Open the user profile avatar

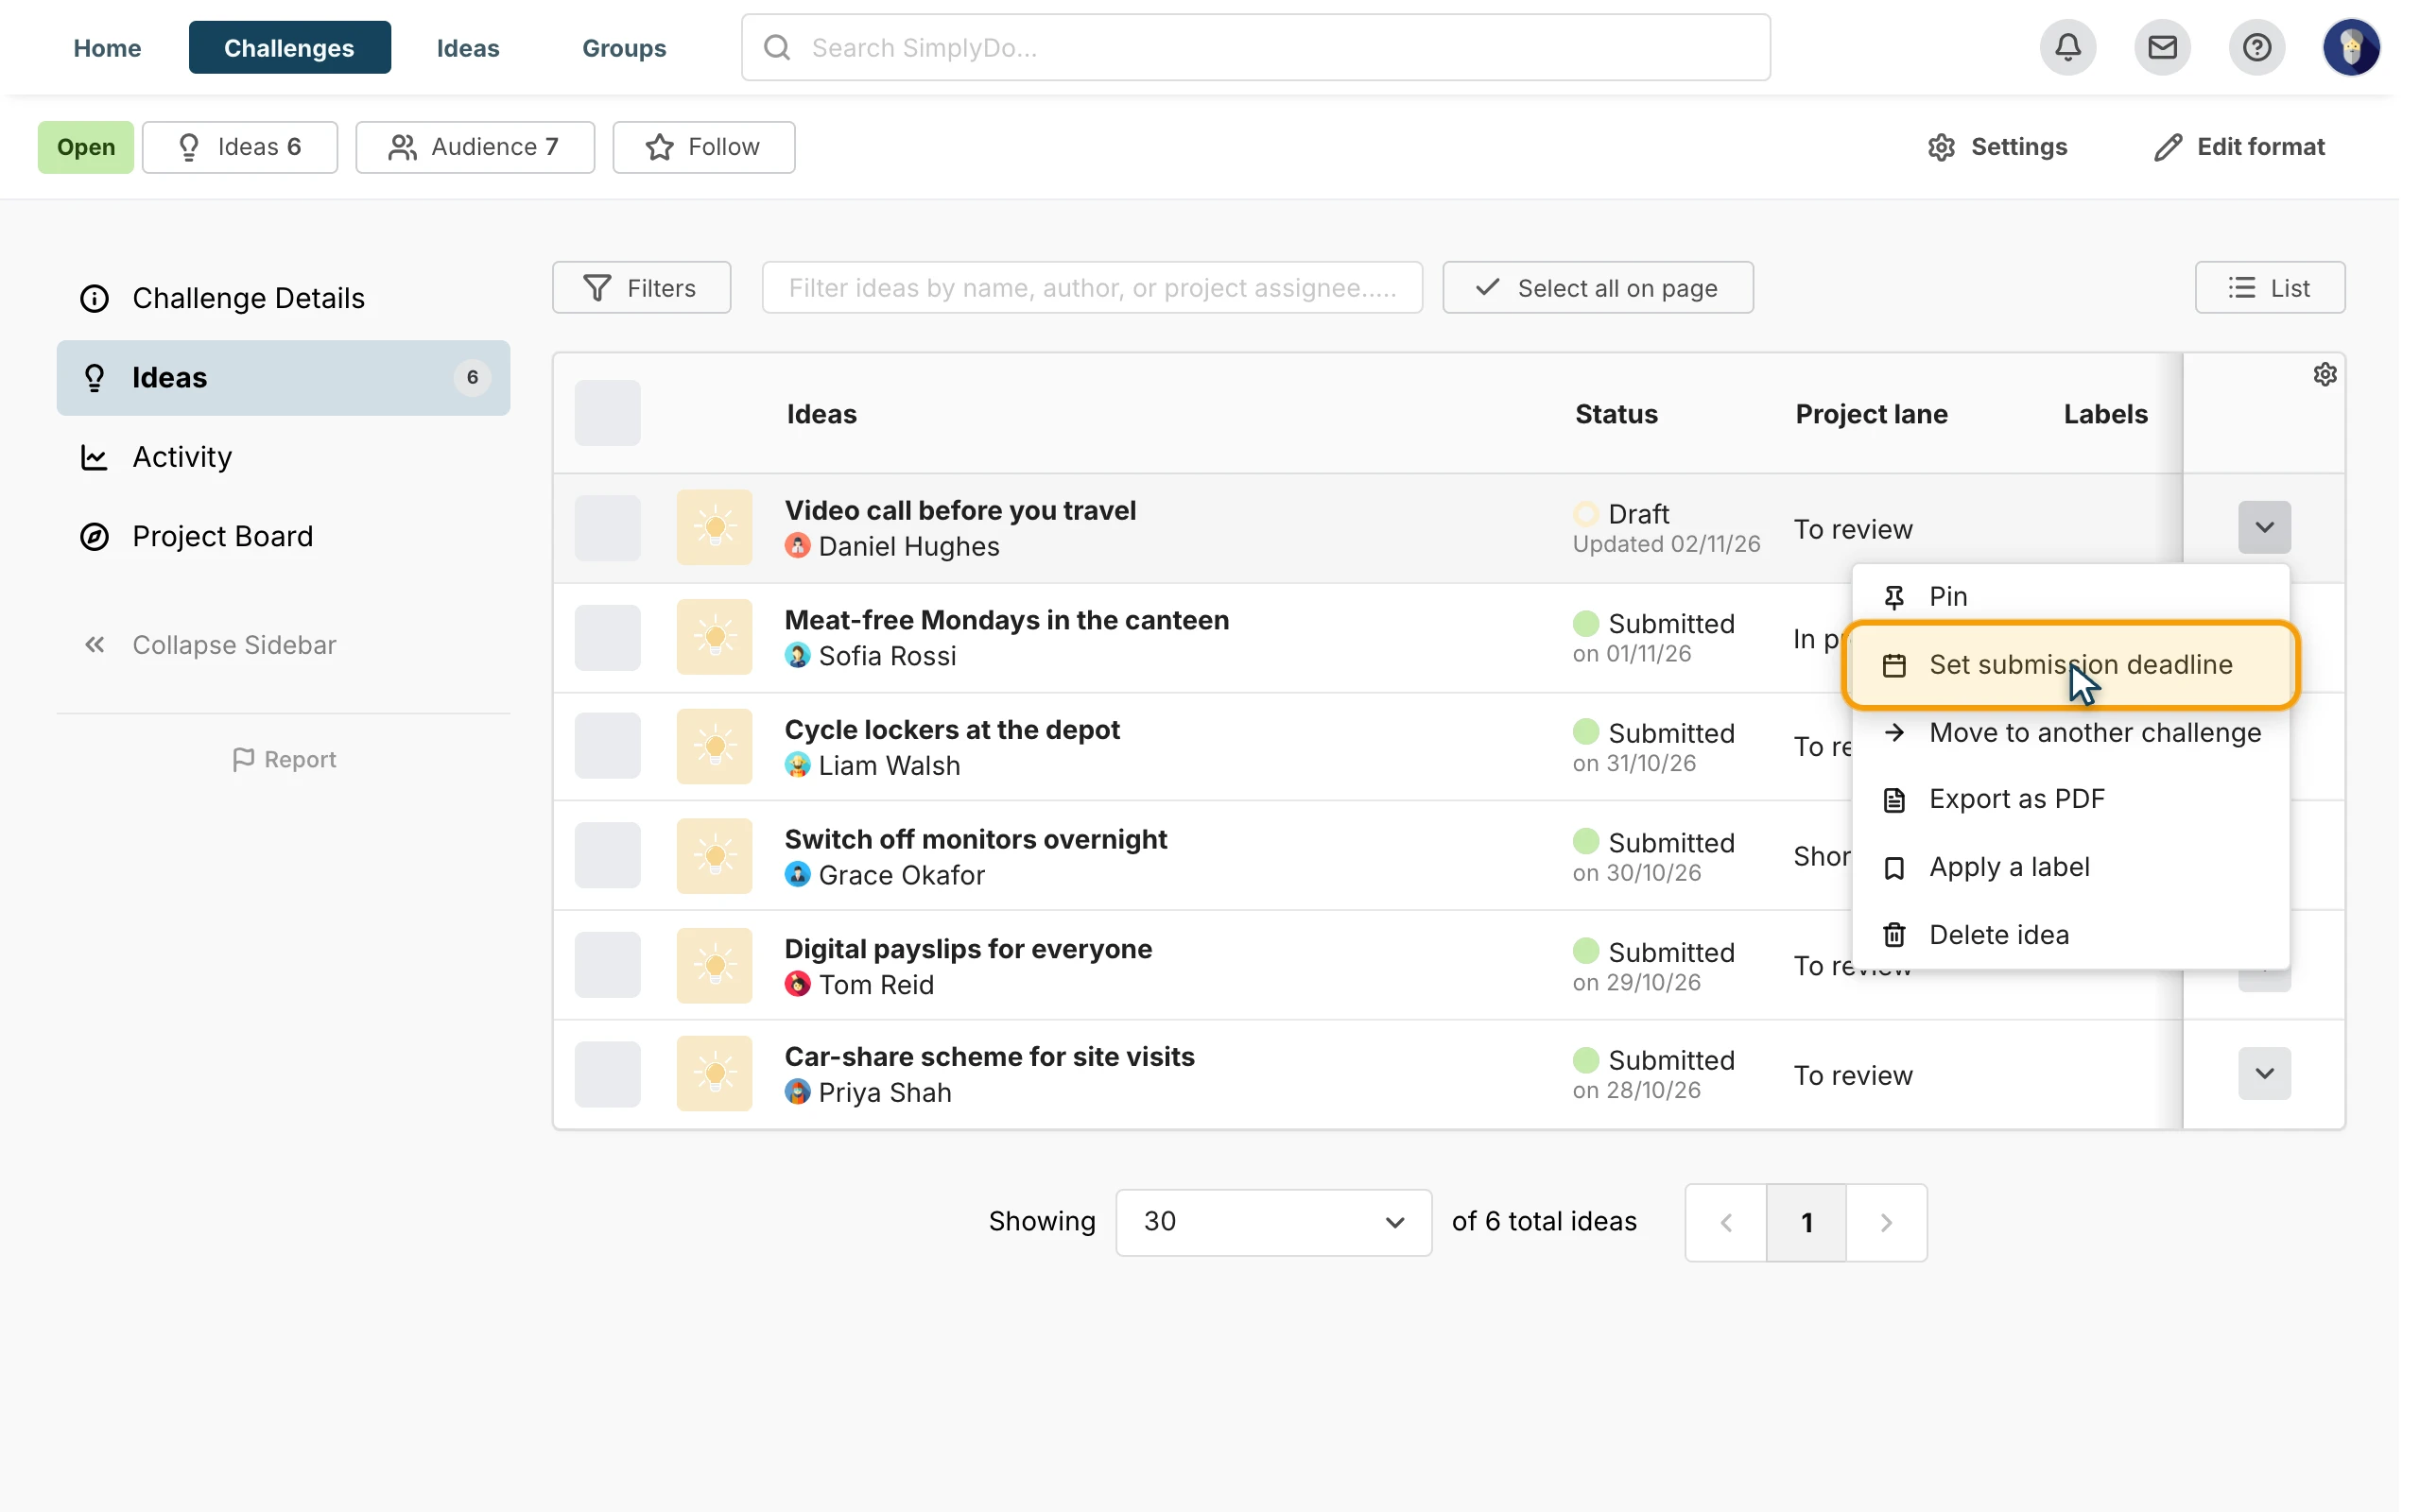tap(2351, 47)
